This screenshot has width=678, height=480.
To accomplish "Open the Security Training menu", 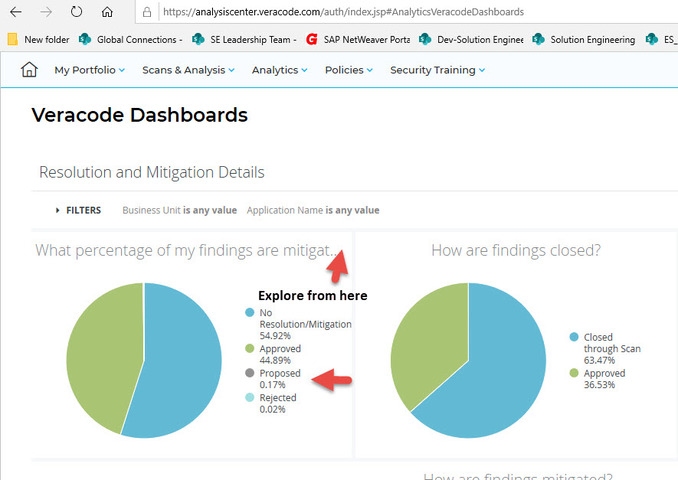I will (438, 70).
